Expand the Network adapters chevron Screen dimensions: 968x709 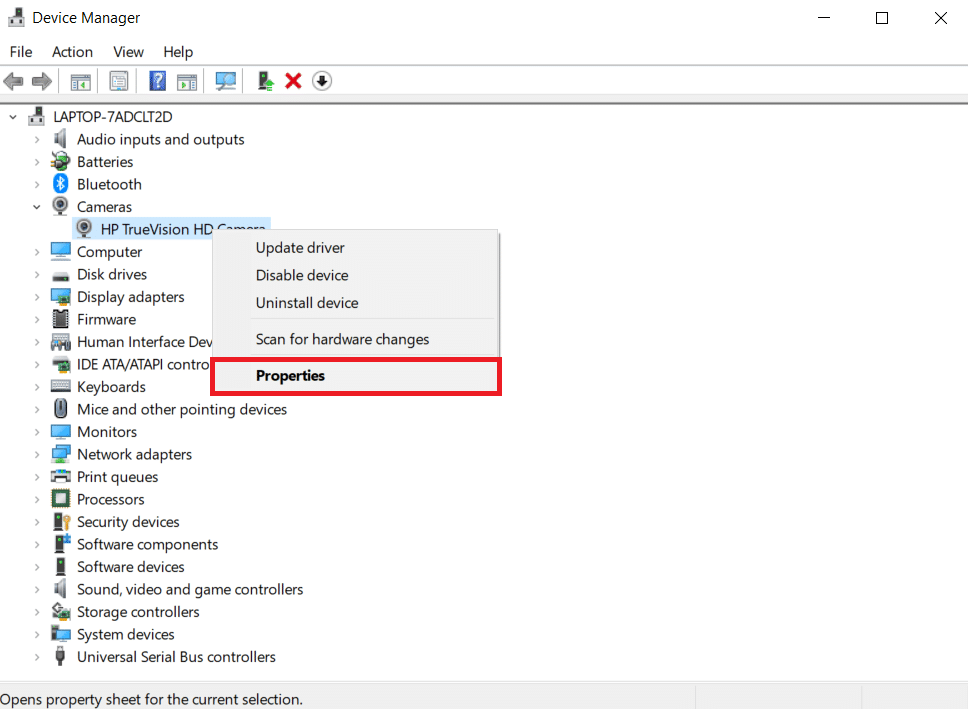point(37,455)
